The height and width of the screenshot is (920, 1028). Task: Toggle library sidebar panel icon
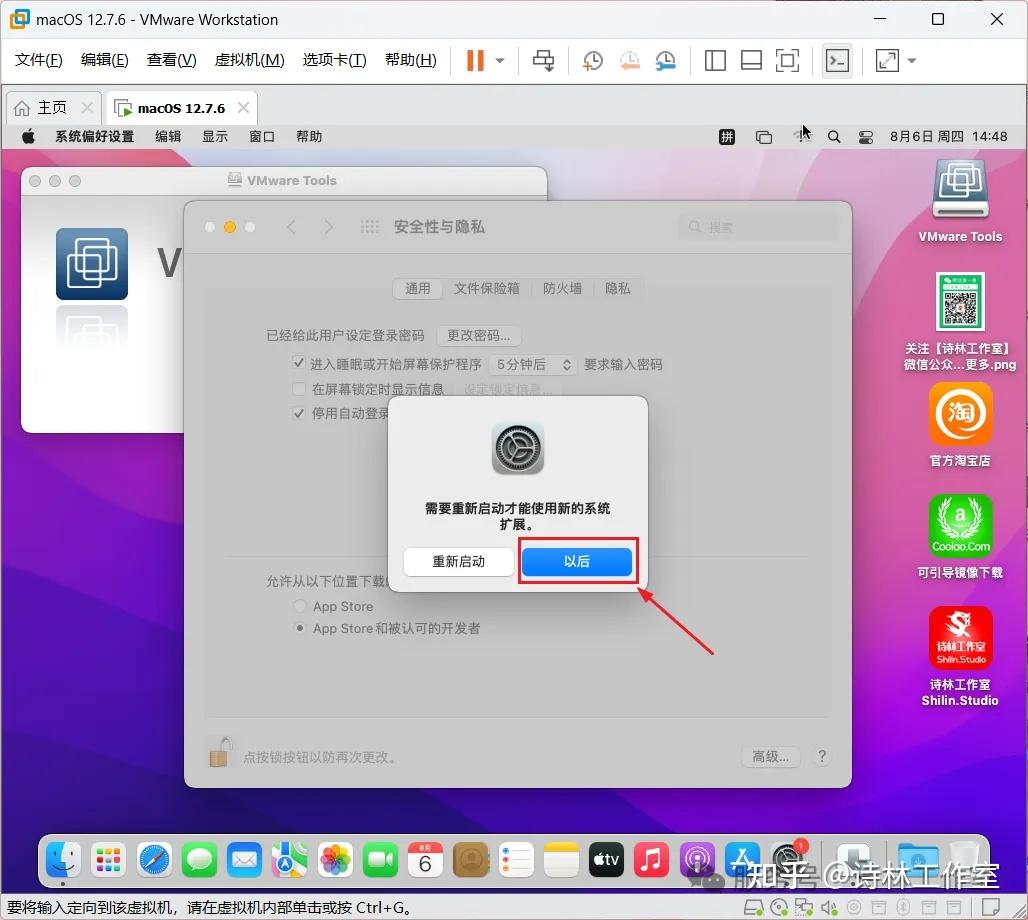(x=715, y=60)
